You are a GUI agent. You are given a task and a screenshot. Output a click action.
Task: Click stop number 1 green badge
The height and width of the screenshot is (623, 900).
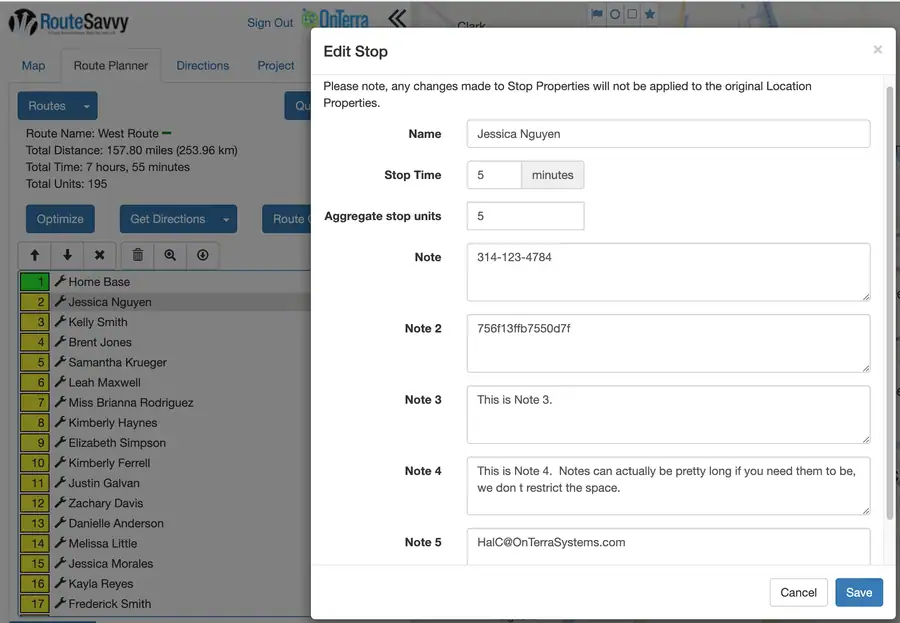point(34,282)
